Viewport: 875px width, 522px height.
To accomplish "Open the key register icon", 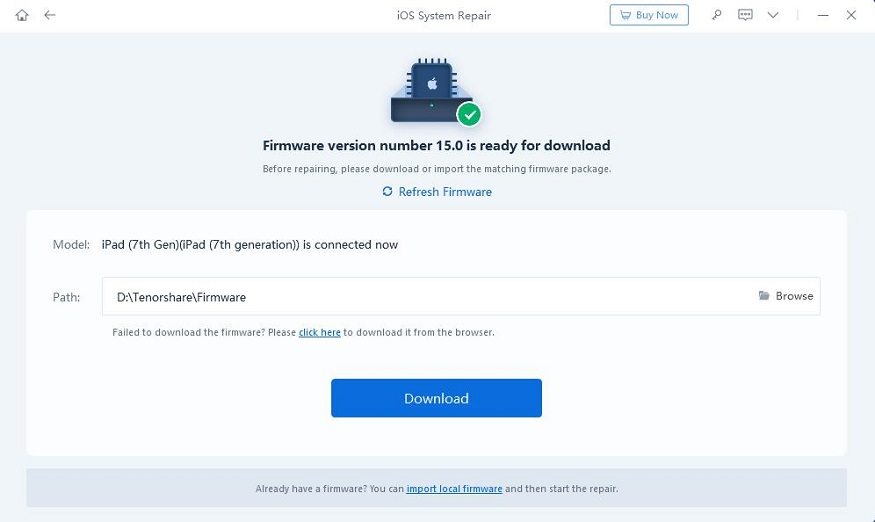I will pos(717,15).
